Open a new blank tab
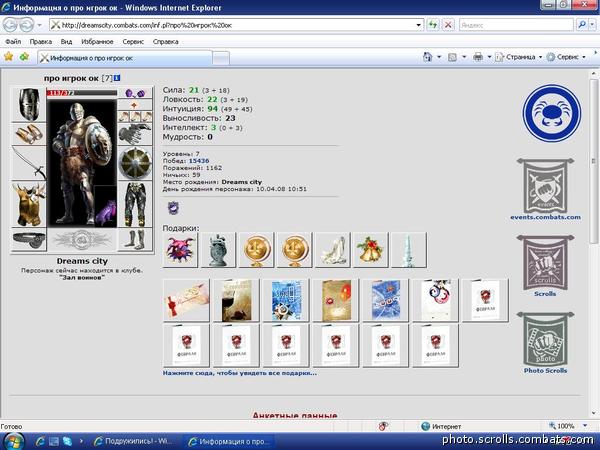The image size is (600, 450). pos(221,59)
